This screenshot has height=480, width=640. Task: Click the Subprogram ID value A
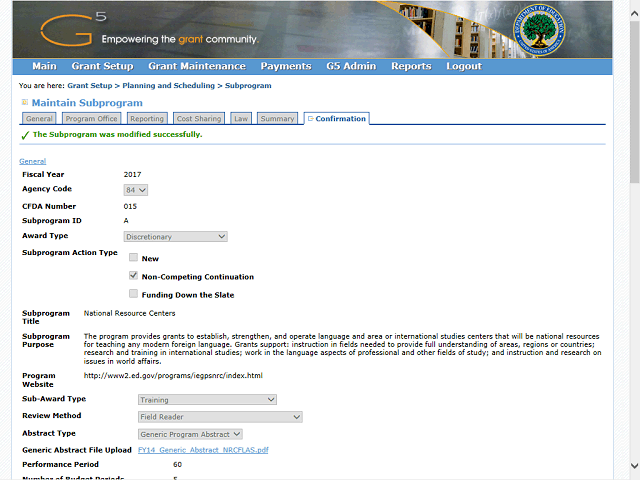tap(126, 221)
